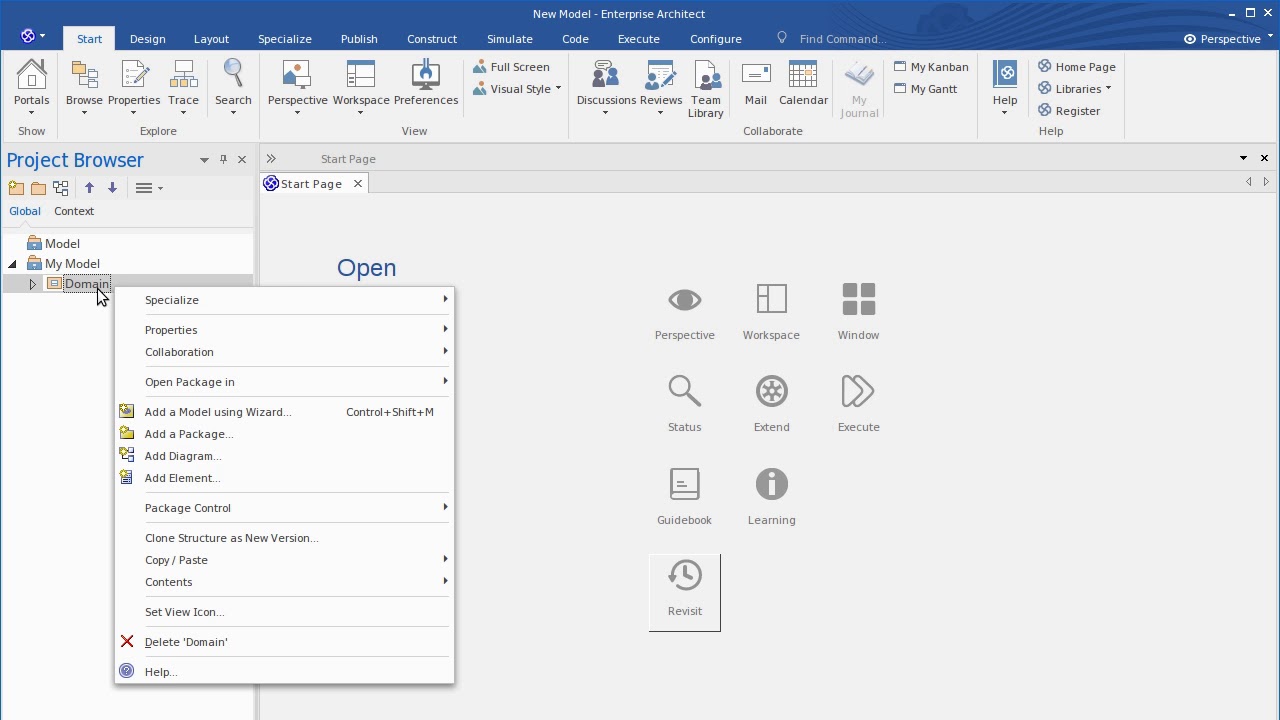Click the Window tile on Start Page
The height and width of the screenshot is (720, 1280).
pyautogui.click(x=858, y=312)
